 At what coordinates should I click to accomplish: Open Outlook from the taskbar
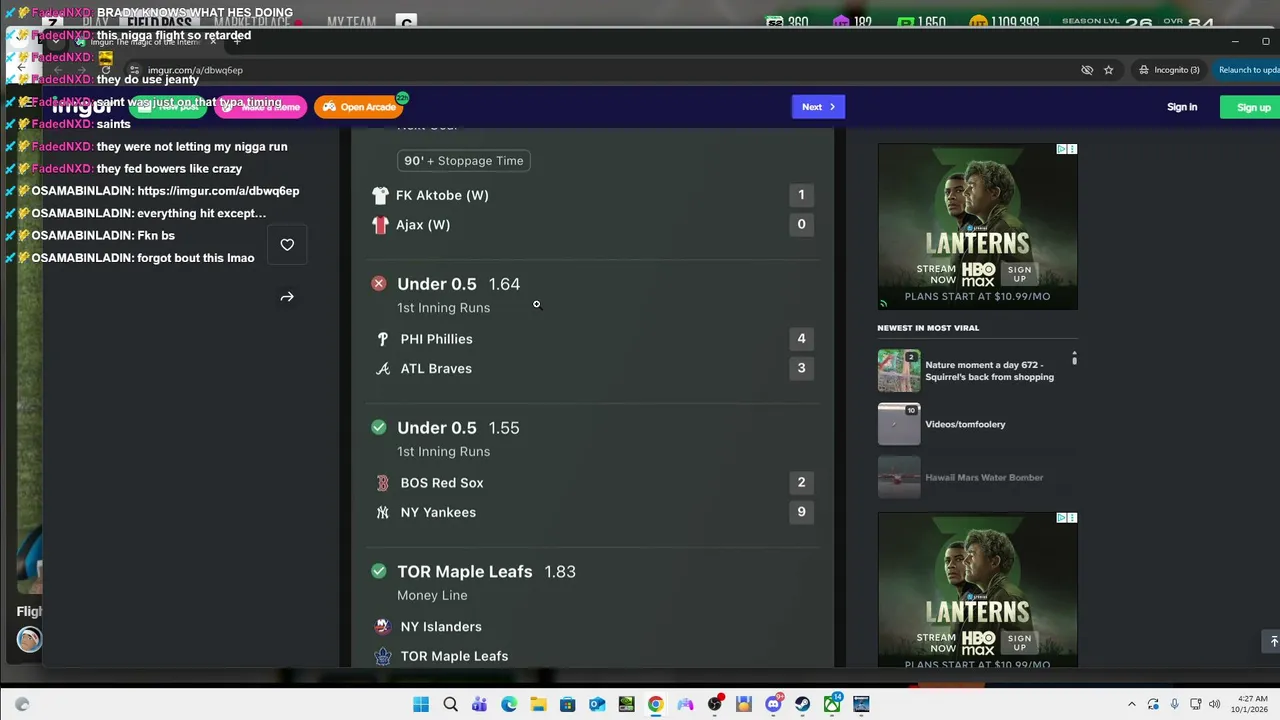click(x=597, y=704)
